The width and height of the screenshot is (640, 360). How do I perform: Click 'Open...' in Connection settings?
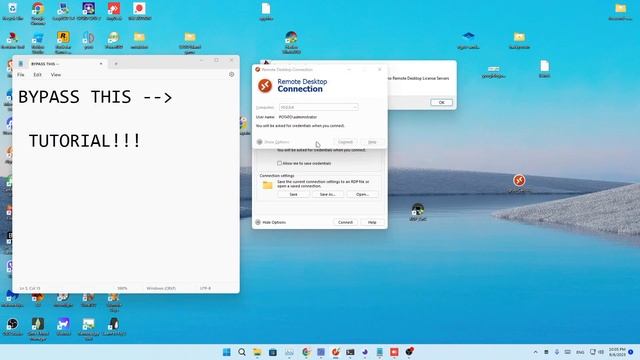(x=362, y=194)
